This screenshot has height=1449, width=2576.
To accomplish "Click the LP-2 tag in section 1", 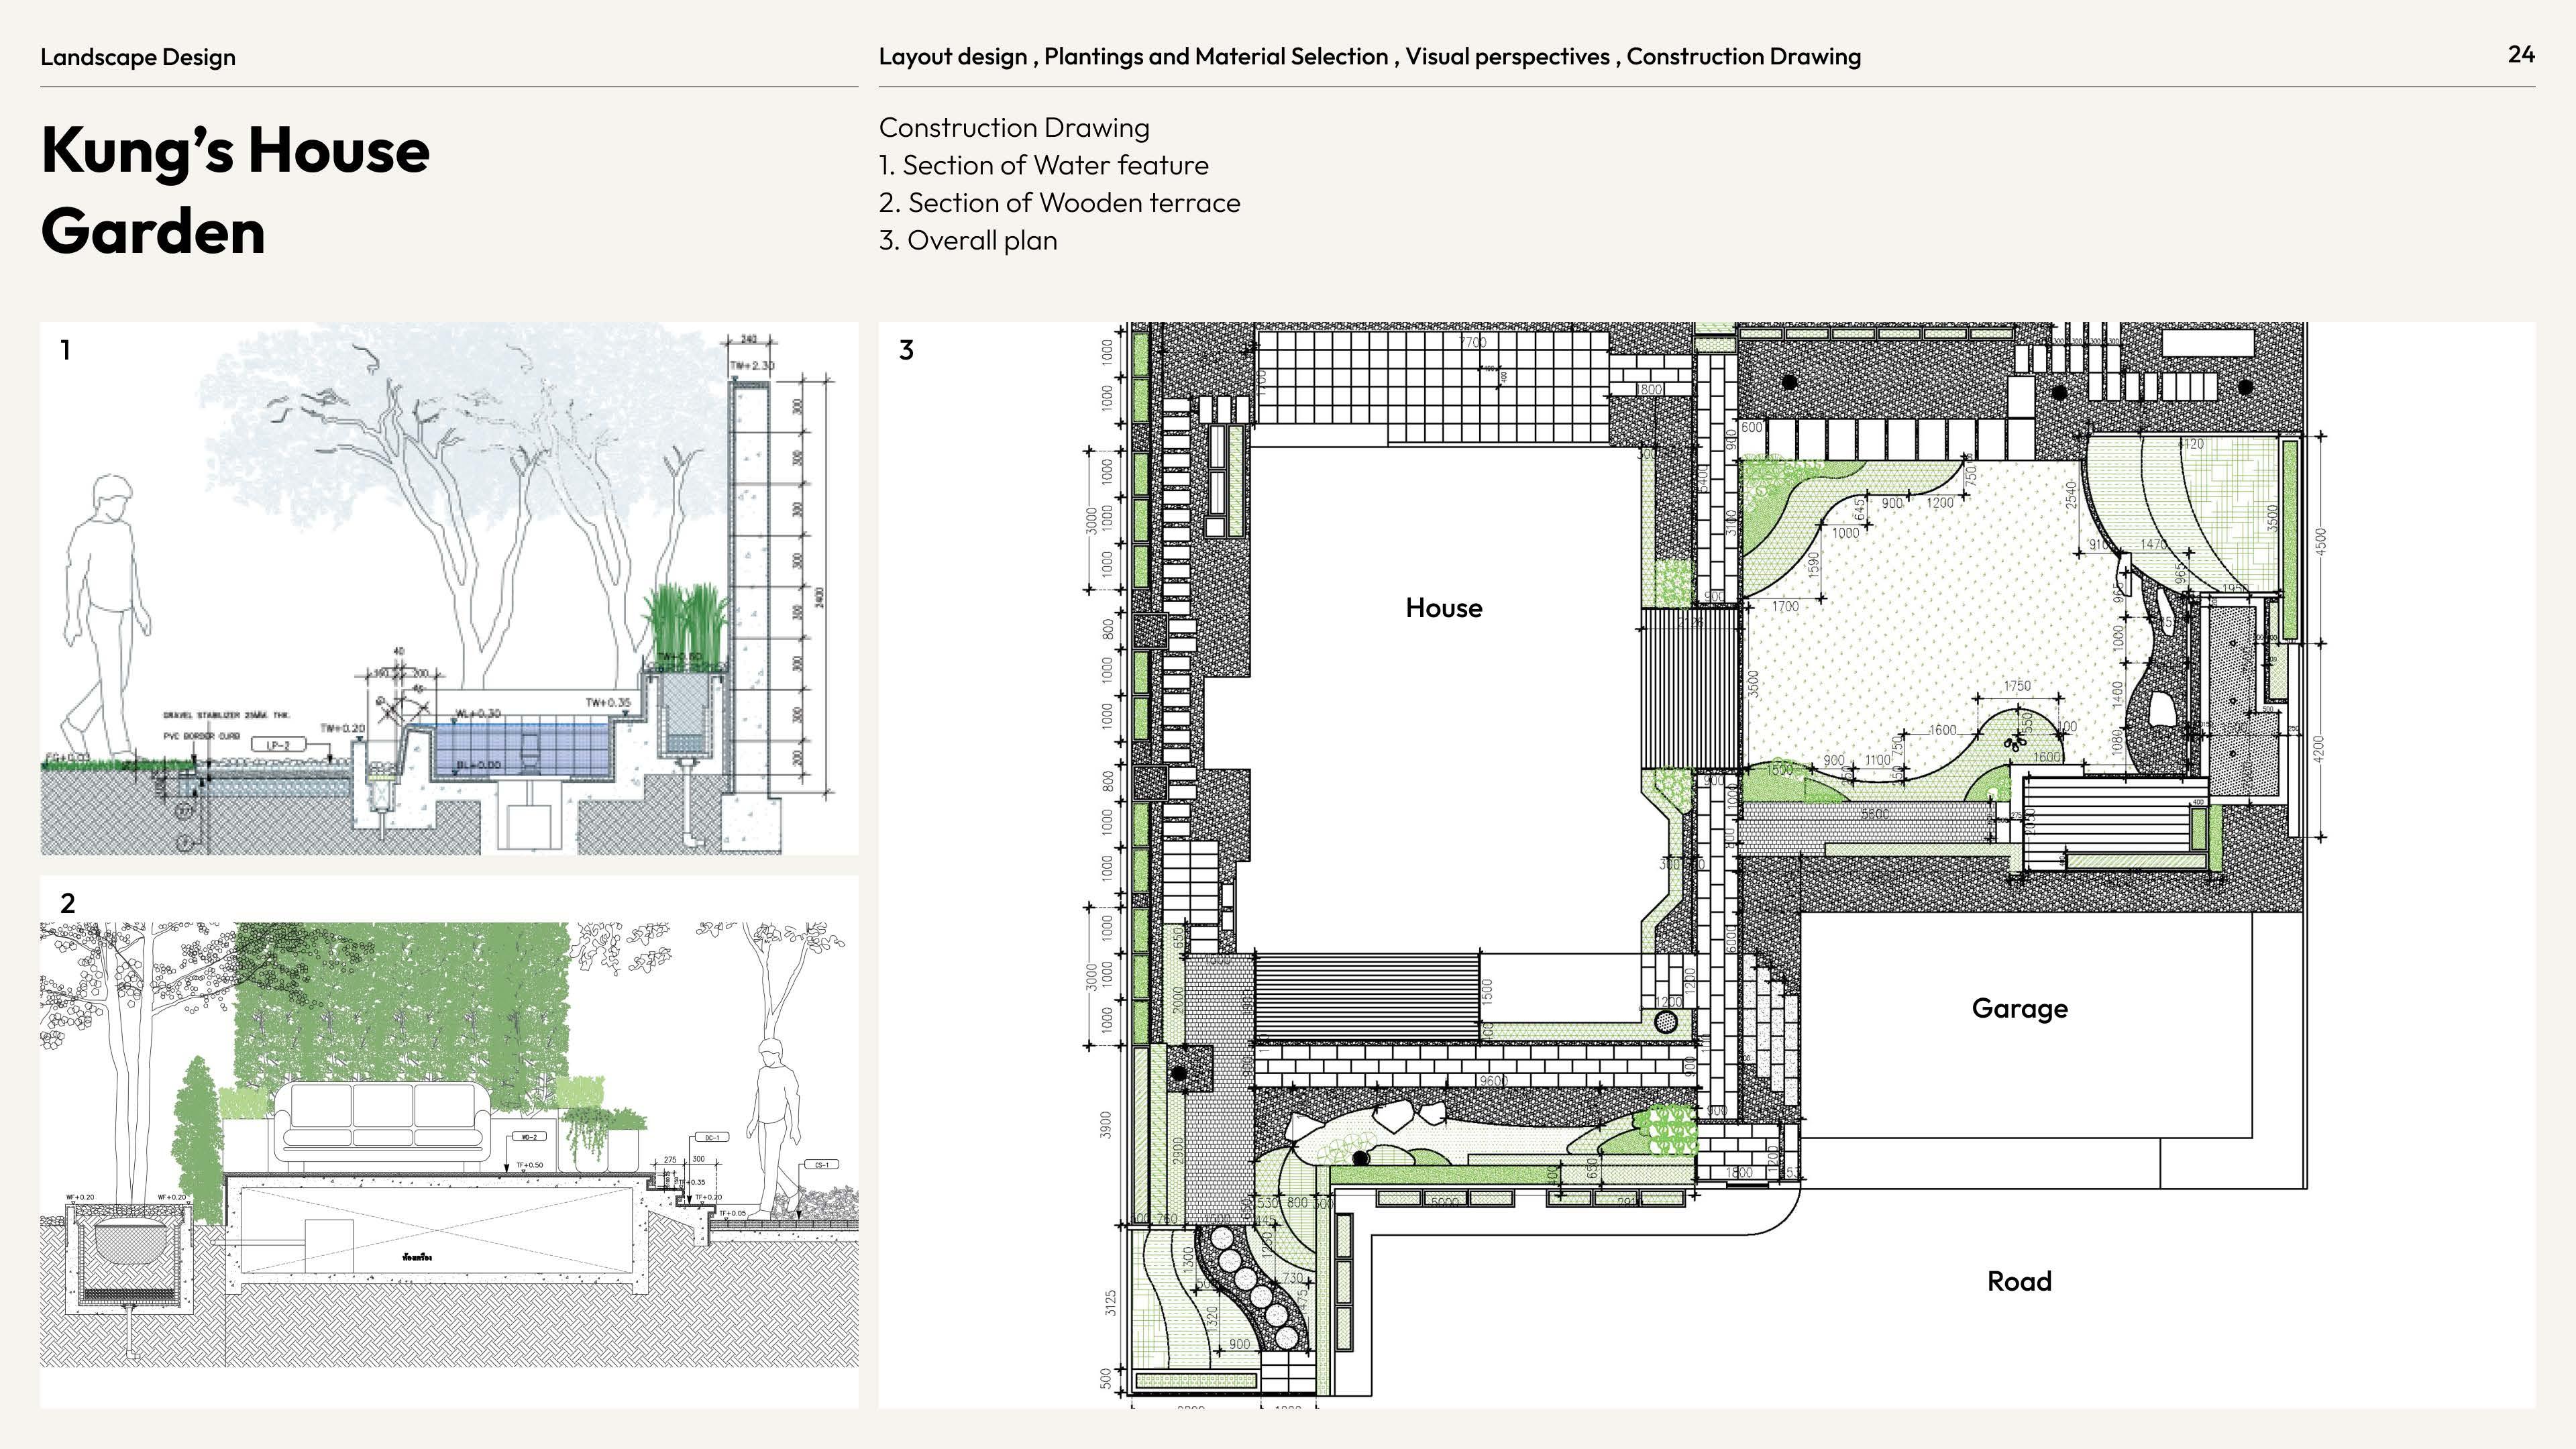I will point(279,745).
